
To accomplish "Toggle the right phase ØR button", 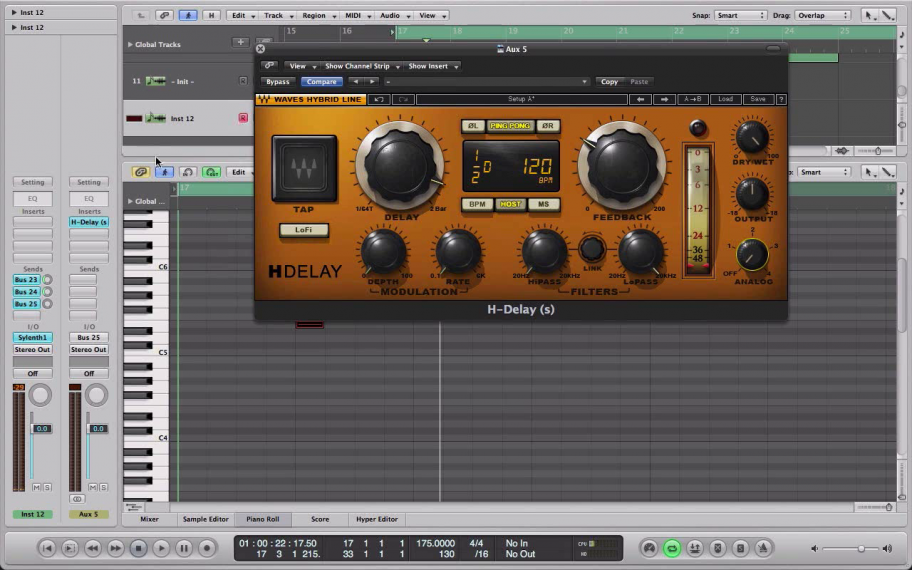I will [x=547, y=126].
